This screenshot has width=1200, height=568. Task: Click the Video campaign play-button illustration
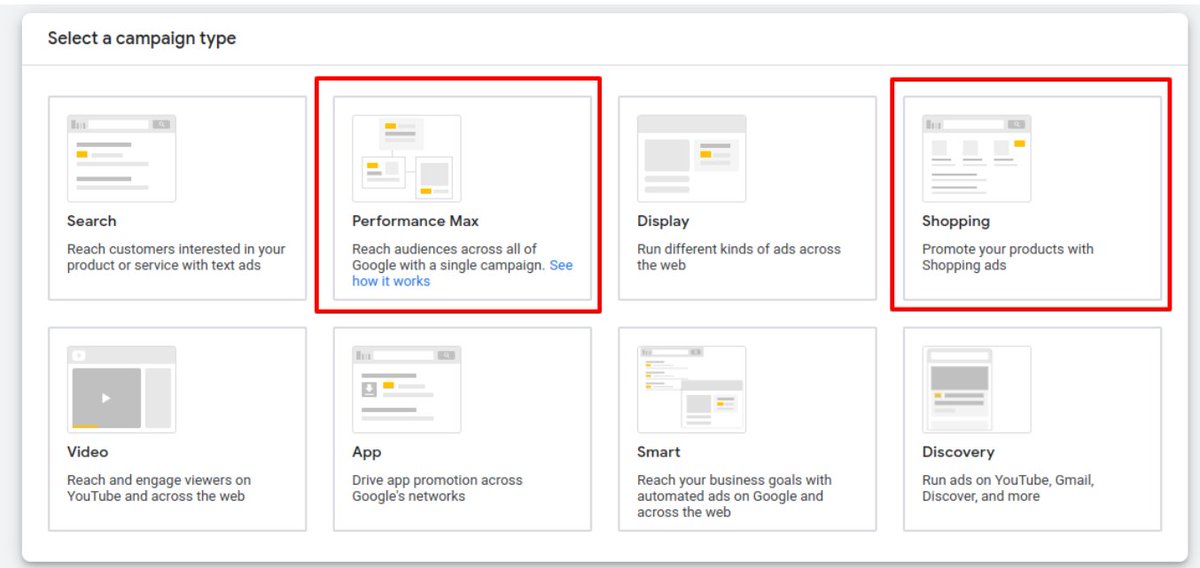tap(121, 389)
